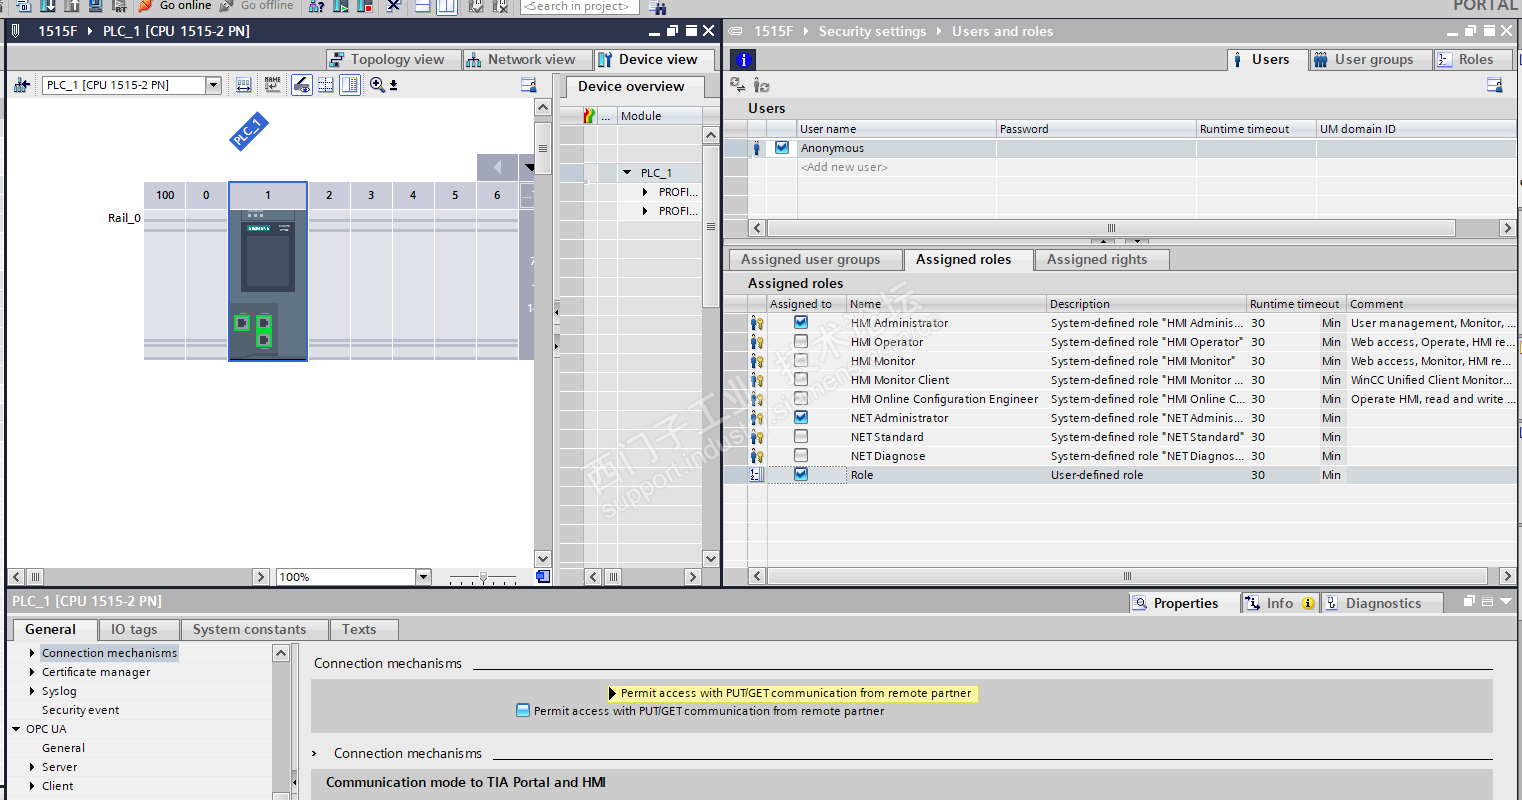Switch to the Roles tab
The width and height of the screenshot is (1522, 800).
click(1473, 60)
